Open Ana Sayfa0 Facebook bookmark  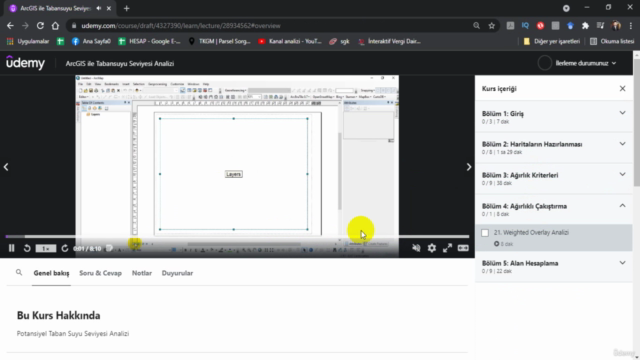pyautogui.click(x=91, y=41)
